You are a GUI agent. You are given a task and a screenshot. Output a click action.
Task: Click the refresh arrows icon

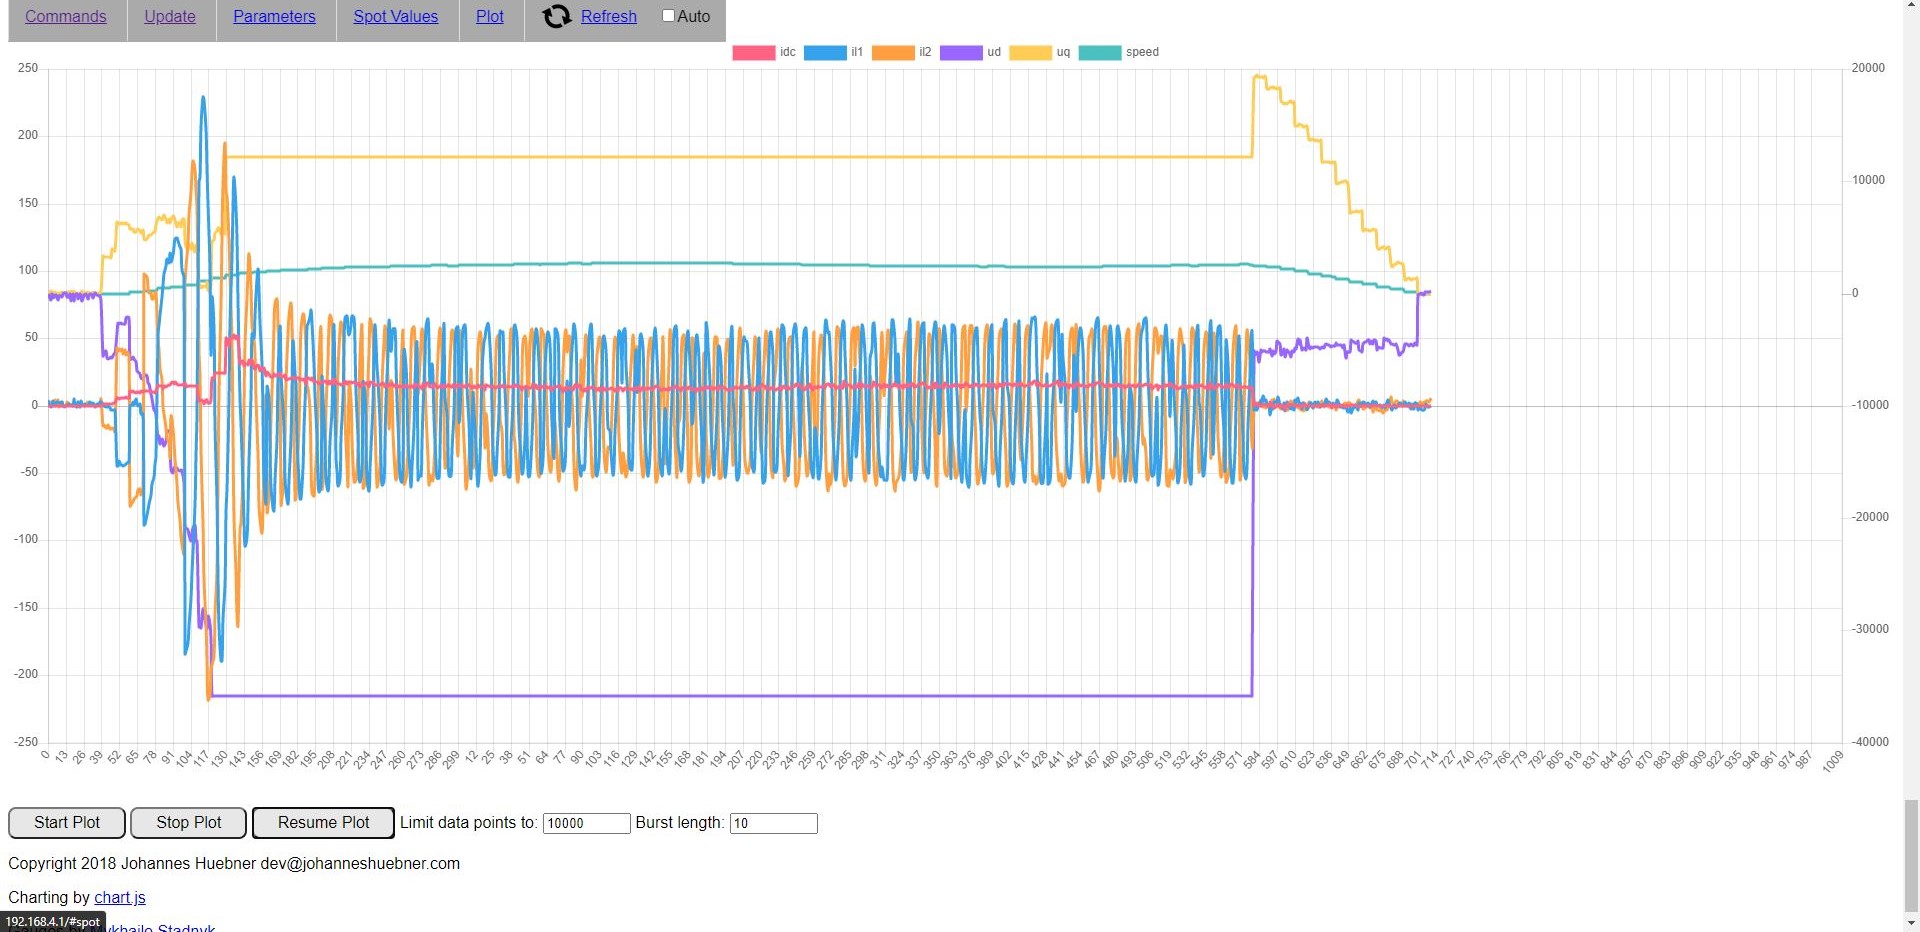(x=556, y=17)
